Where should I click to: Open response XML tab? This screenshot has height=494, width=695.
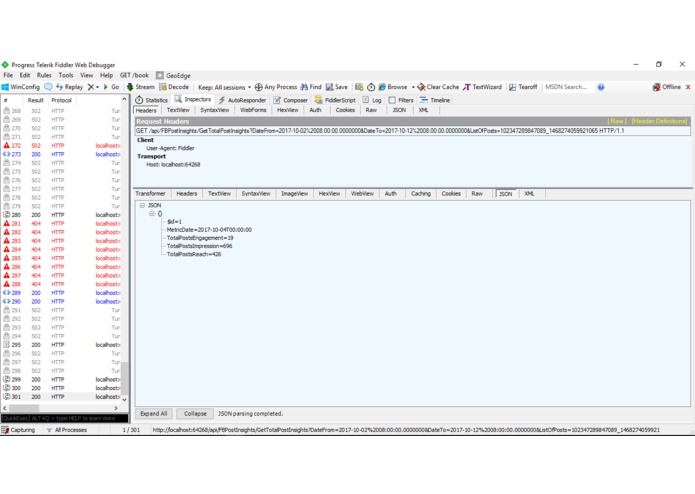tap(529, 194)
